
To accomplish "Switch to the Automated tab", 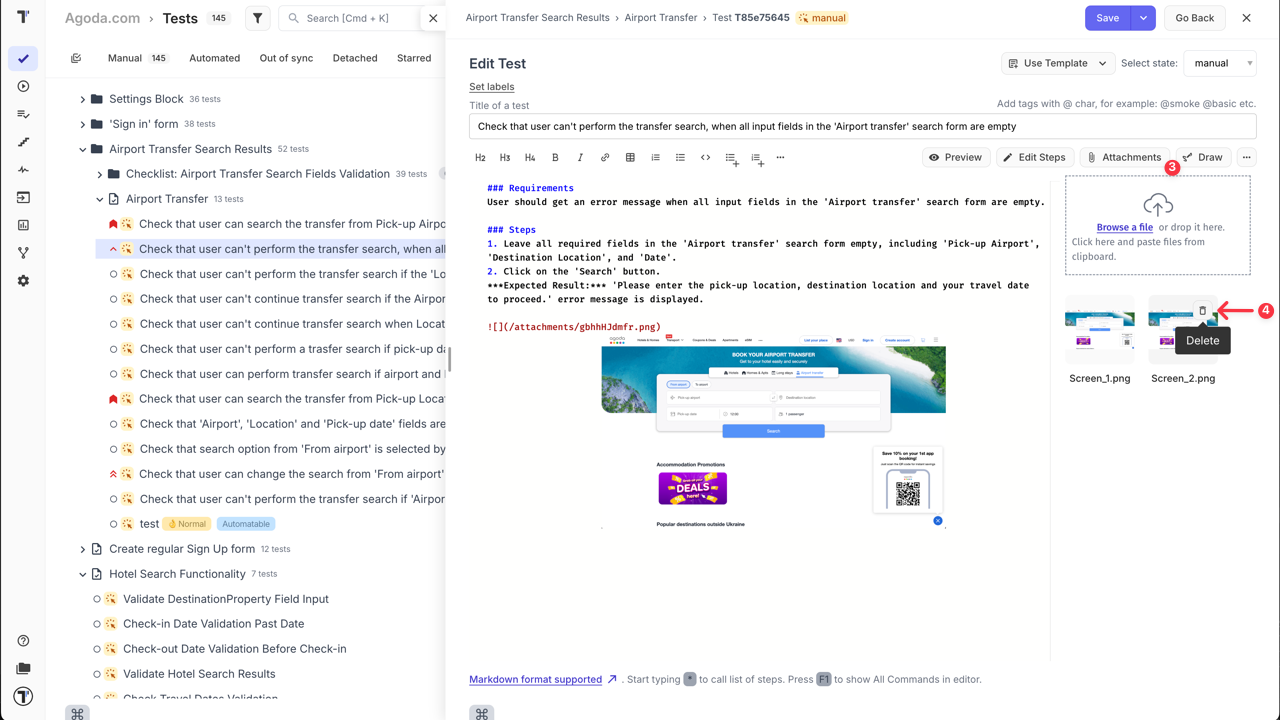I will 214,57.
